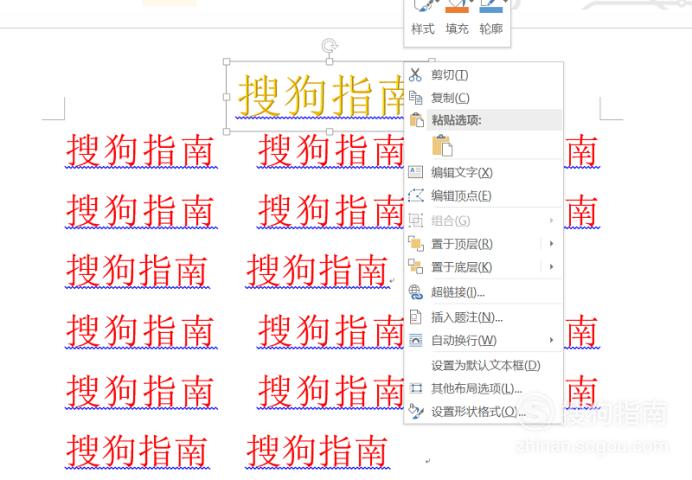Viewport: 692px width, 480px height.
Task: Click the Edit Points icon
Action: (416, 195)
